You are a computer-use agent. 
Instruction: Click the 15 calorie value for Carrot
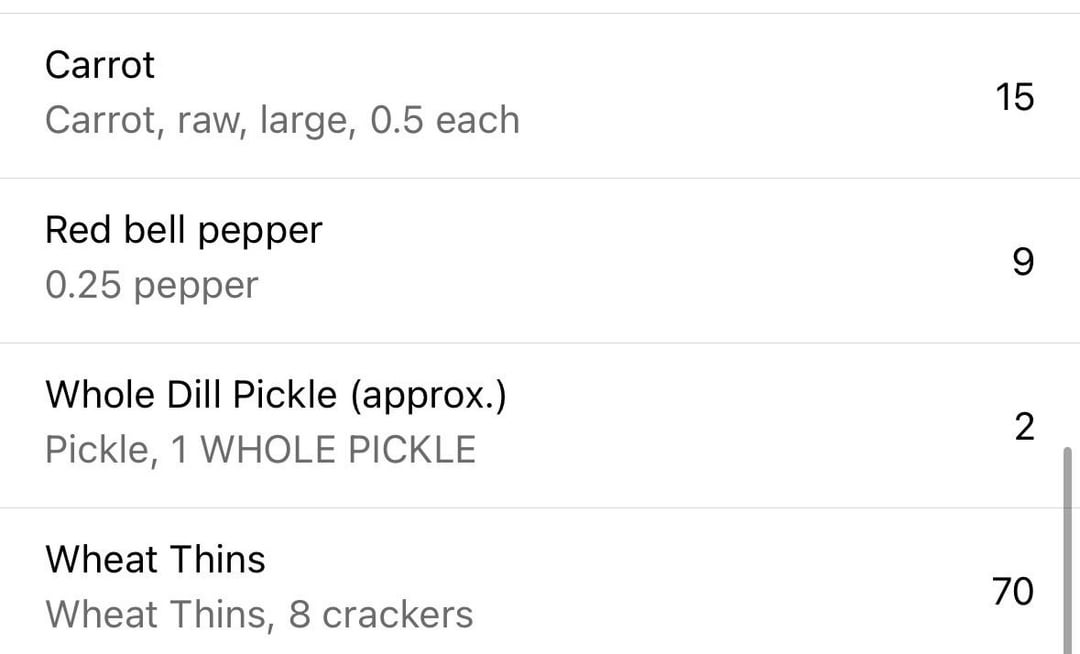1015,96
